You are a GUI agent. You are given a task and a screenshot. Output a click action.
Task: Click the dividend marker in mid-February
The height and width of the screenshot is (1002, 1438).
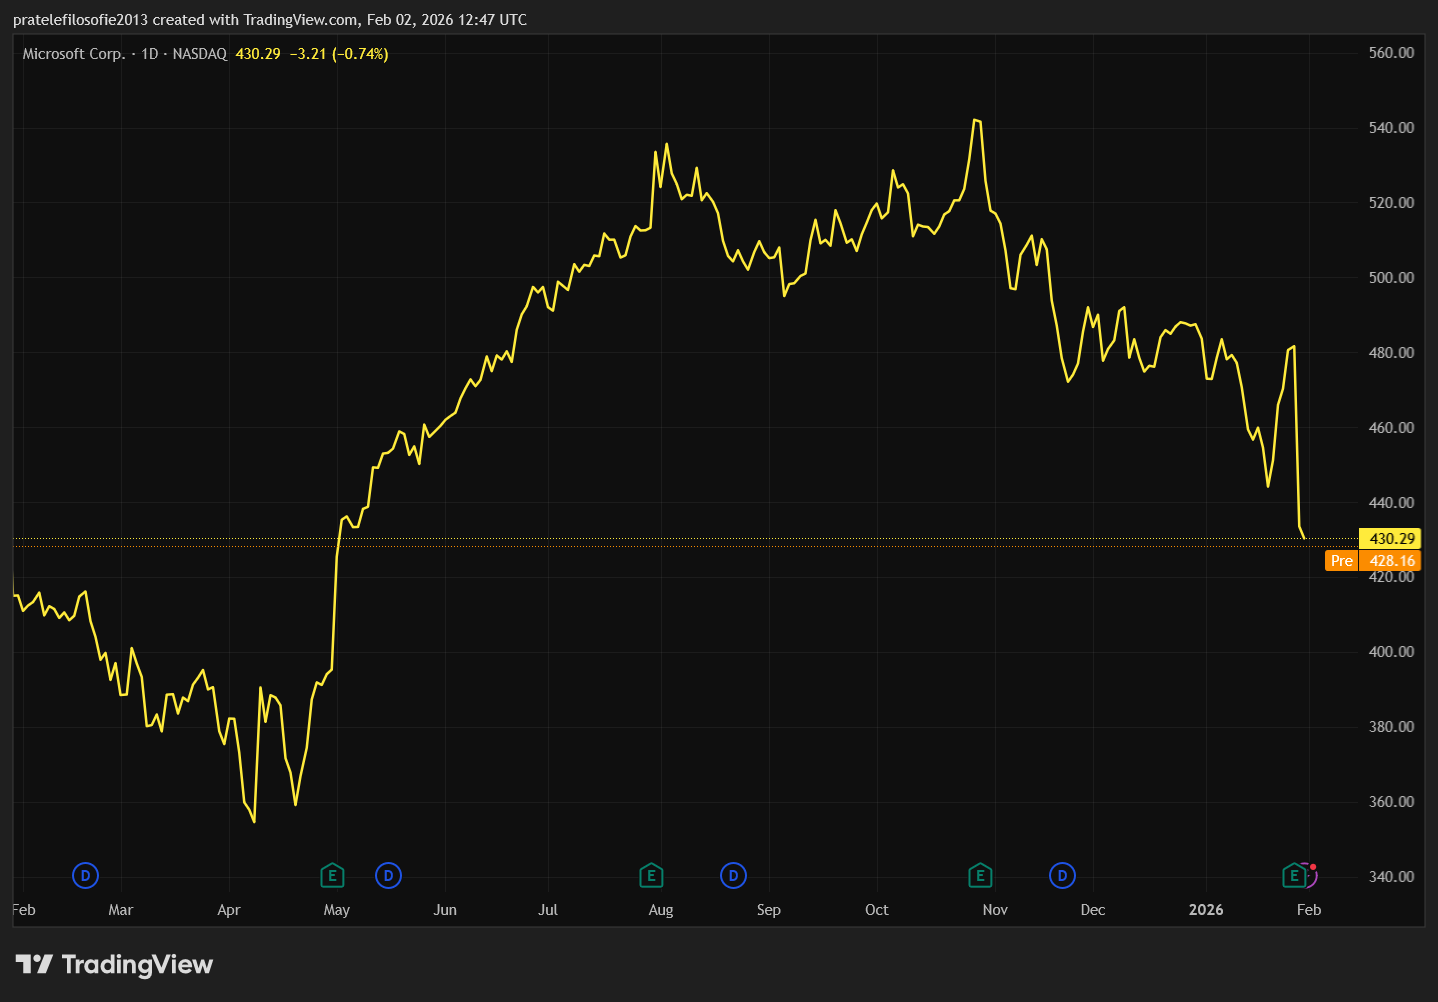tap(85, 876)
